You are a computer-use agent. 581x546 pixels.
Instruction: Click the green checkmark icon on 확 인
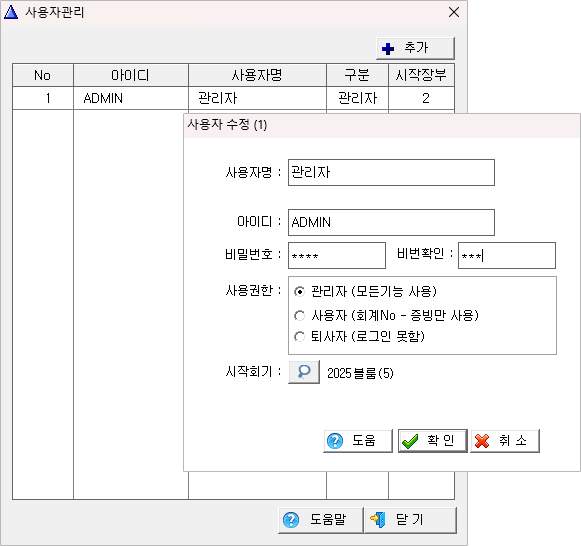(x=410, y=441)
